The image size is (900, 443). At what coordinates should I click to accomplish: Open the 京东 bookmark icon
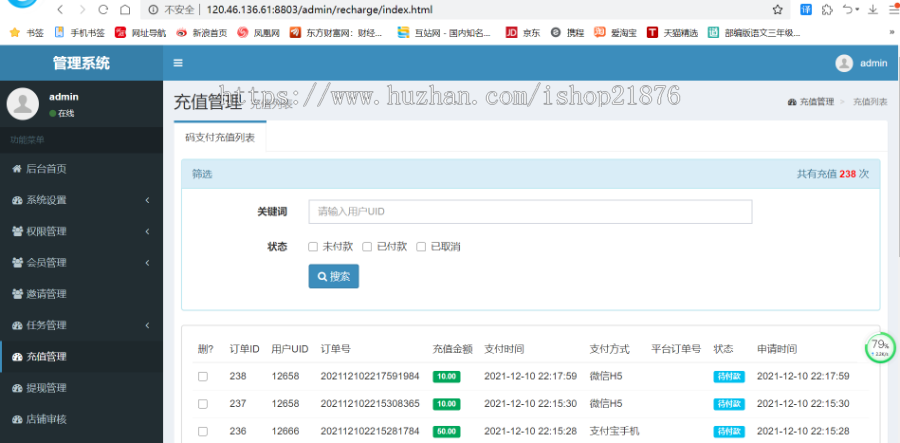click(x=511, y=32)
